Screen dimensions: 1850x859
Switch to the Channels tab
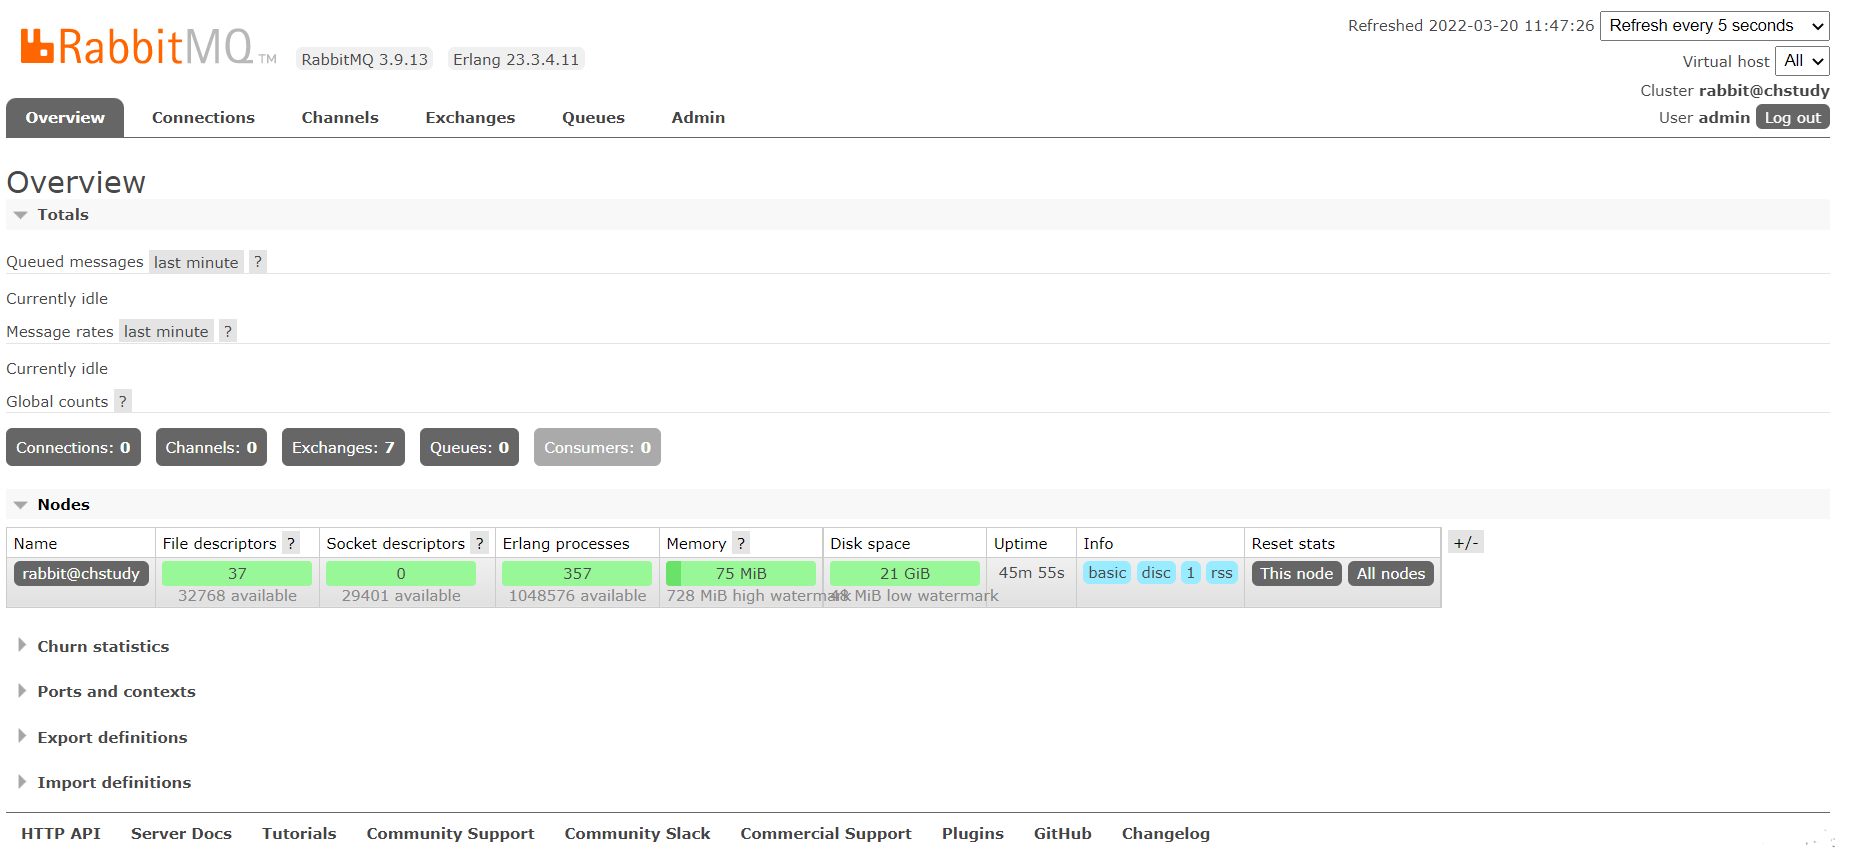(x=340, y=117)
